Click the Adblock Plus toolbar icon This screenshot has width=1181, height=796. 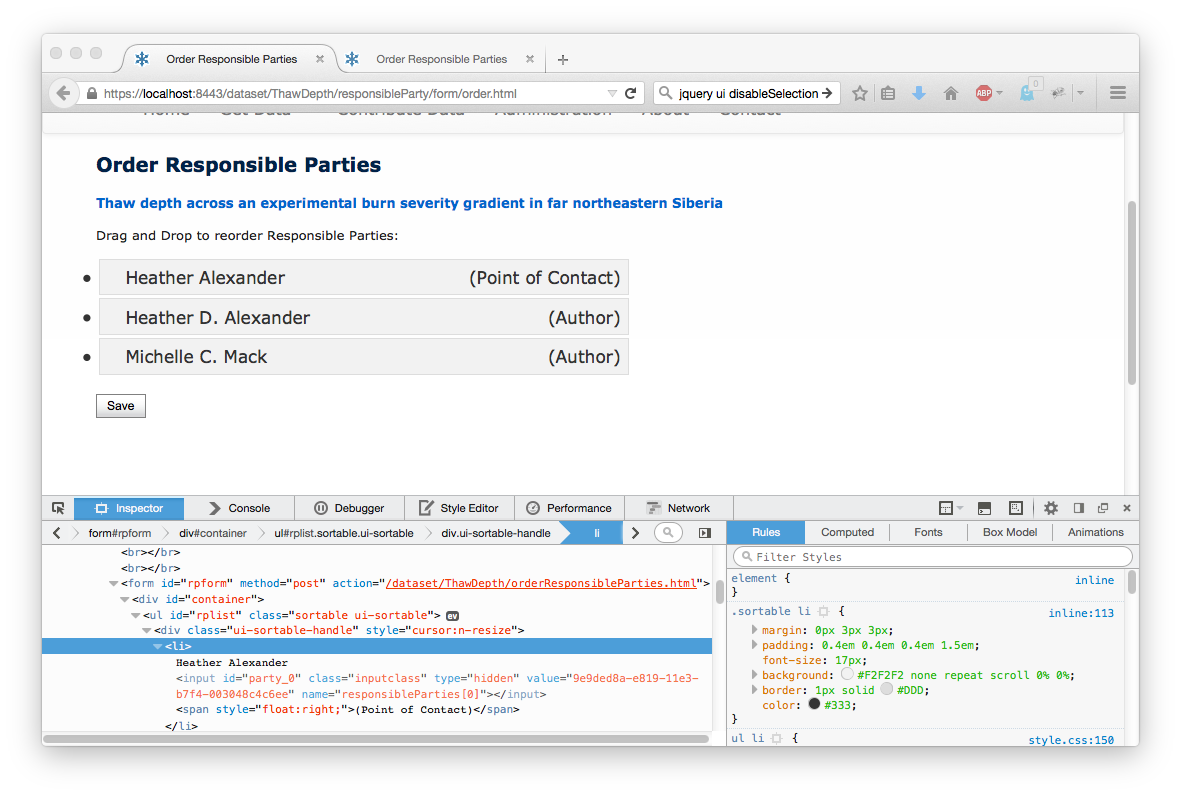point(983,93)
